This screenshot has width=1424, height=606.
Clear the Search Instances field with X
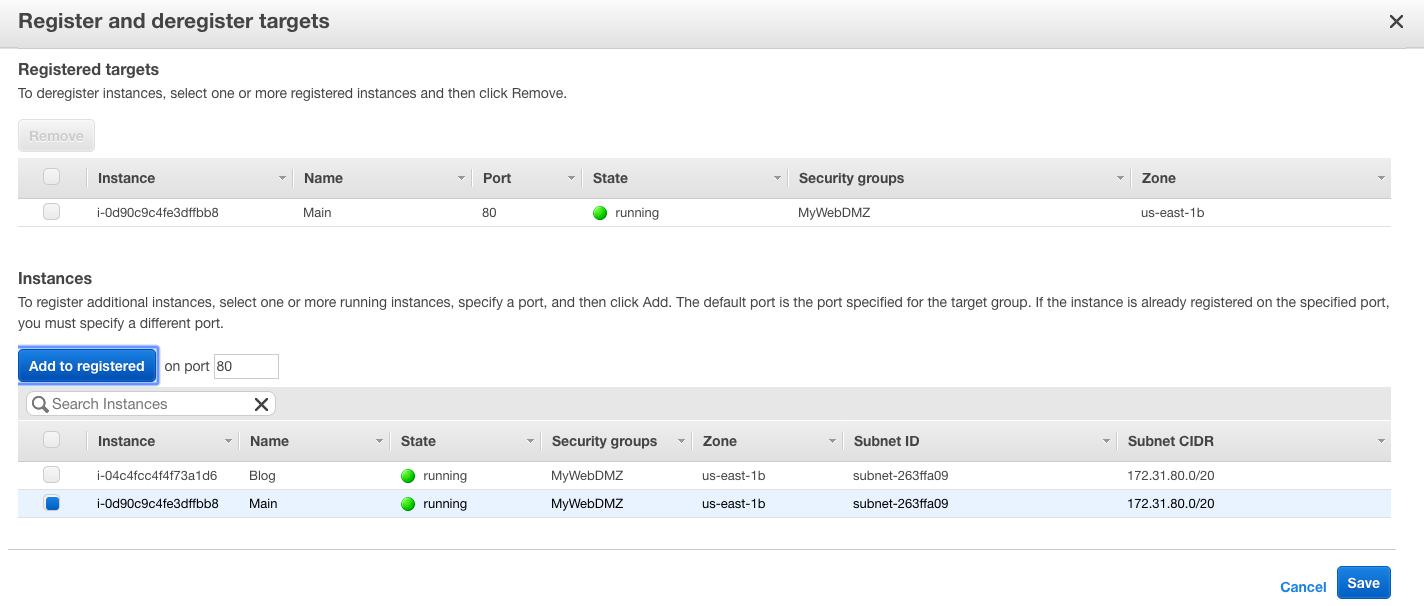pos(261,404)
